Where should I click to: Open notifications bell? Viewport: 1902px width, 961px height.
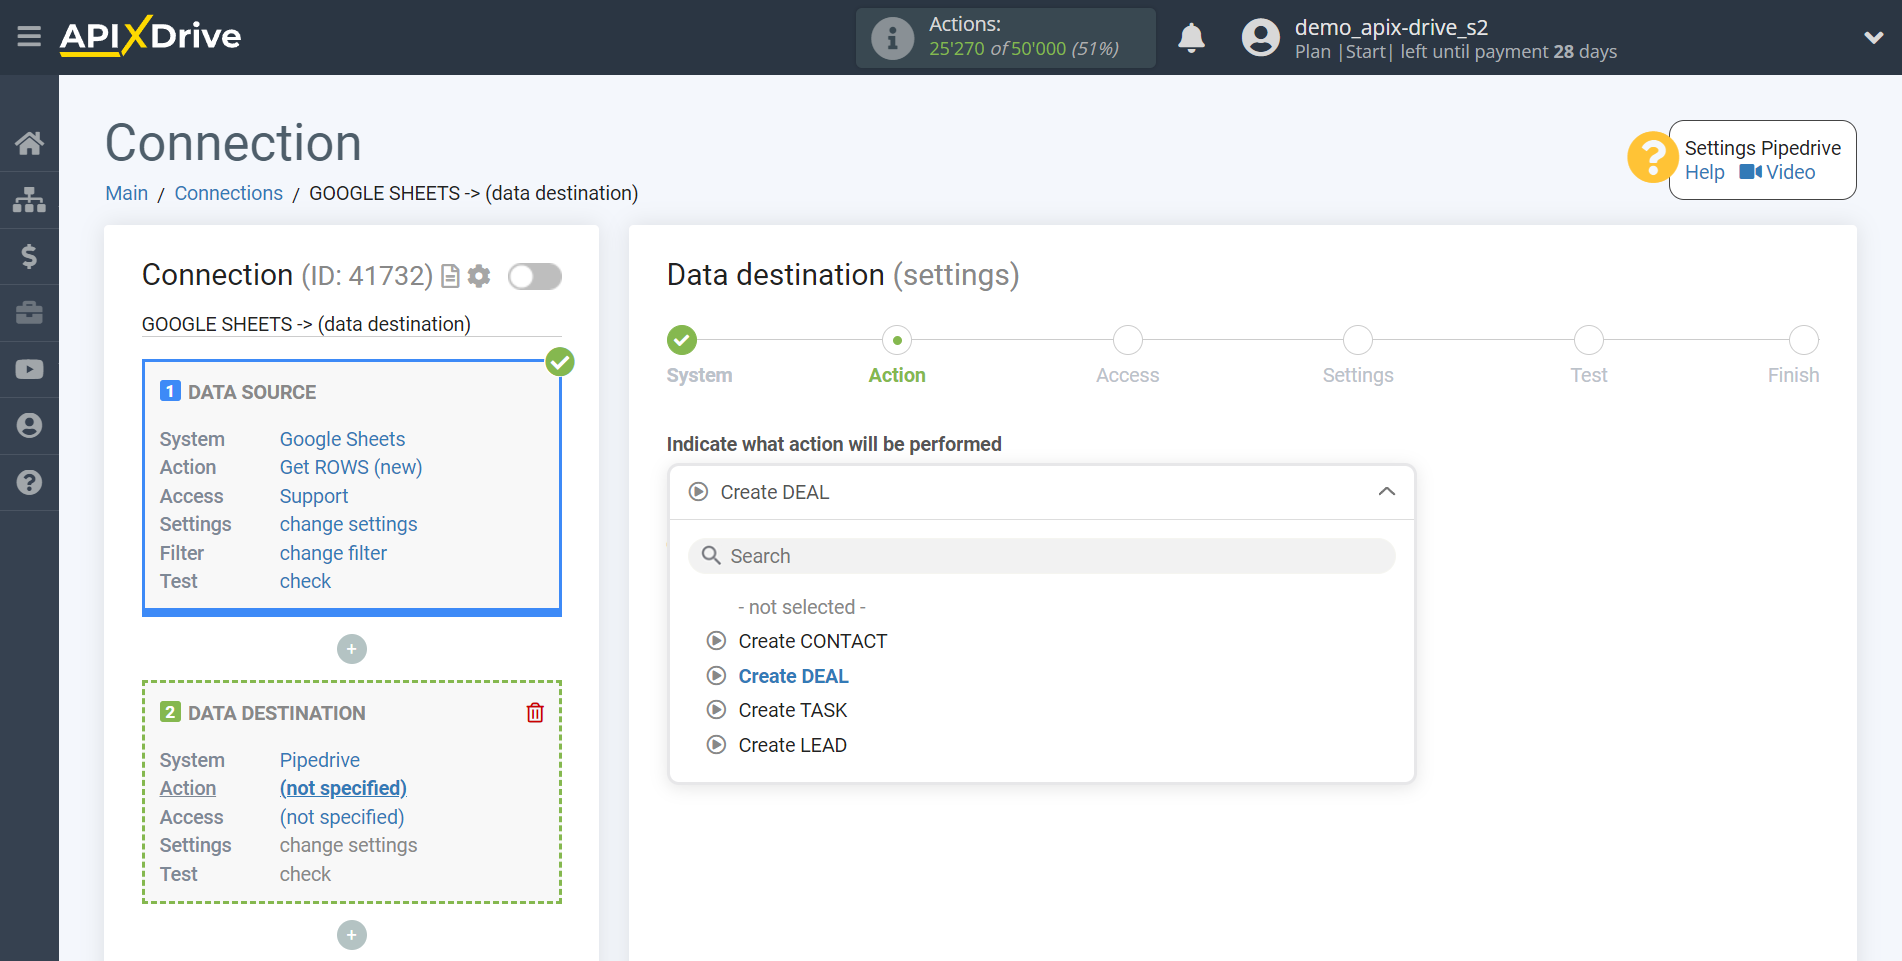pos(1191,38)
